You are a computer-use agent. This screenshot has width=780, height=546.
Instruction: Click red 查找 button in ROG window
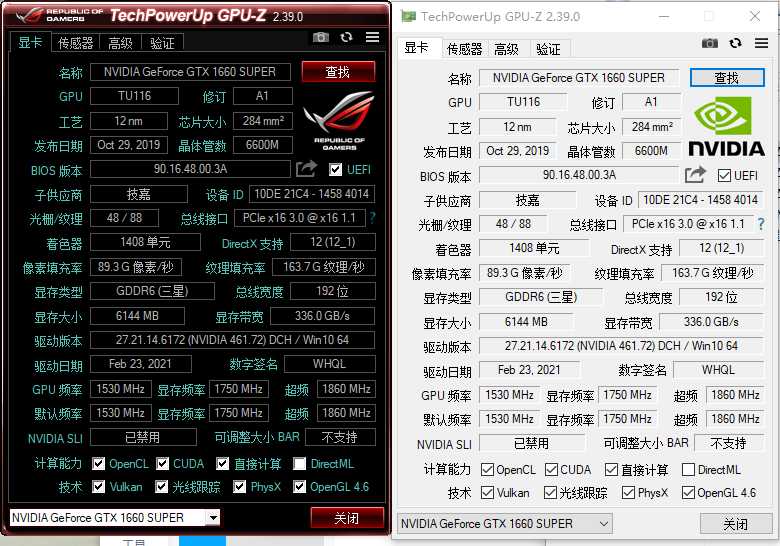tap(338, 72)
